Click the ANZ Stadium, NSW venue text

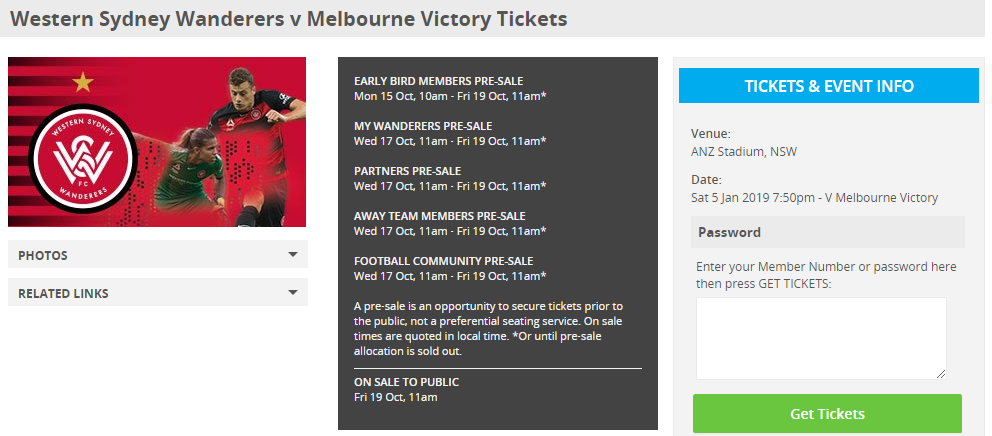pyautogui.click(x=743, y=152)
